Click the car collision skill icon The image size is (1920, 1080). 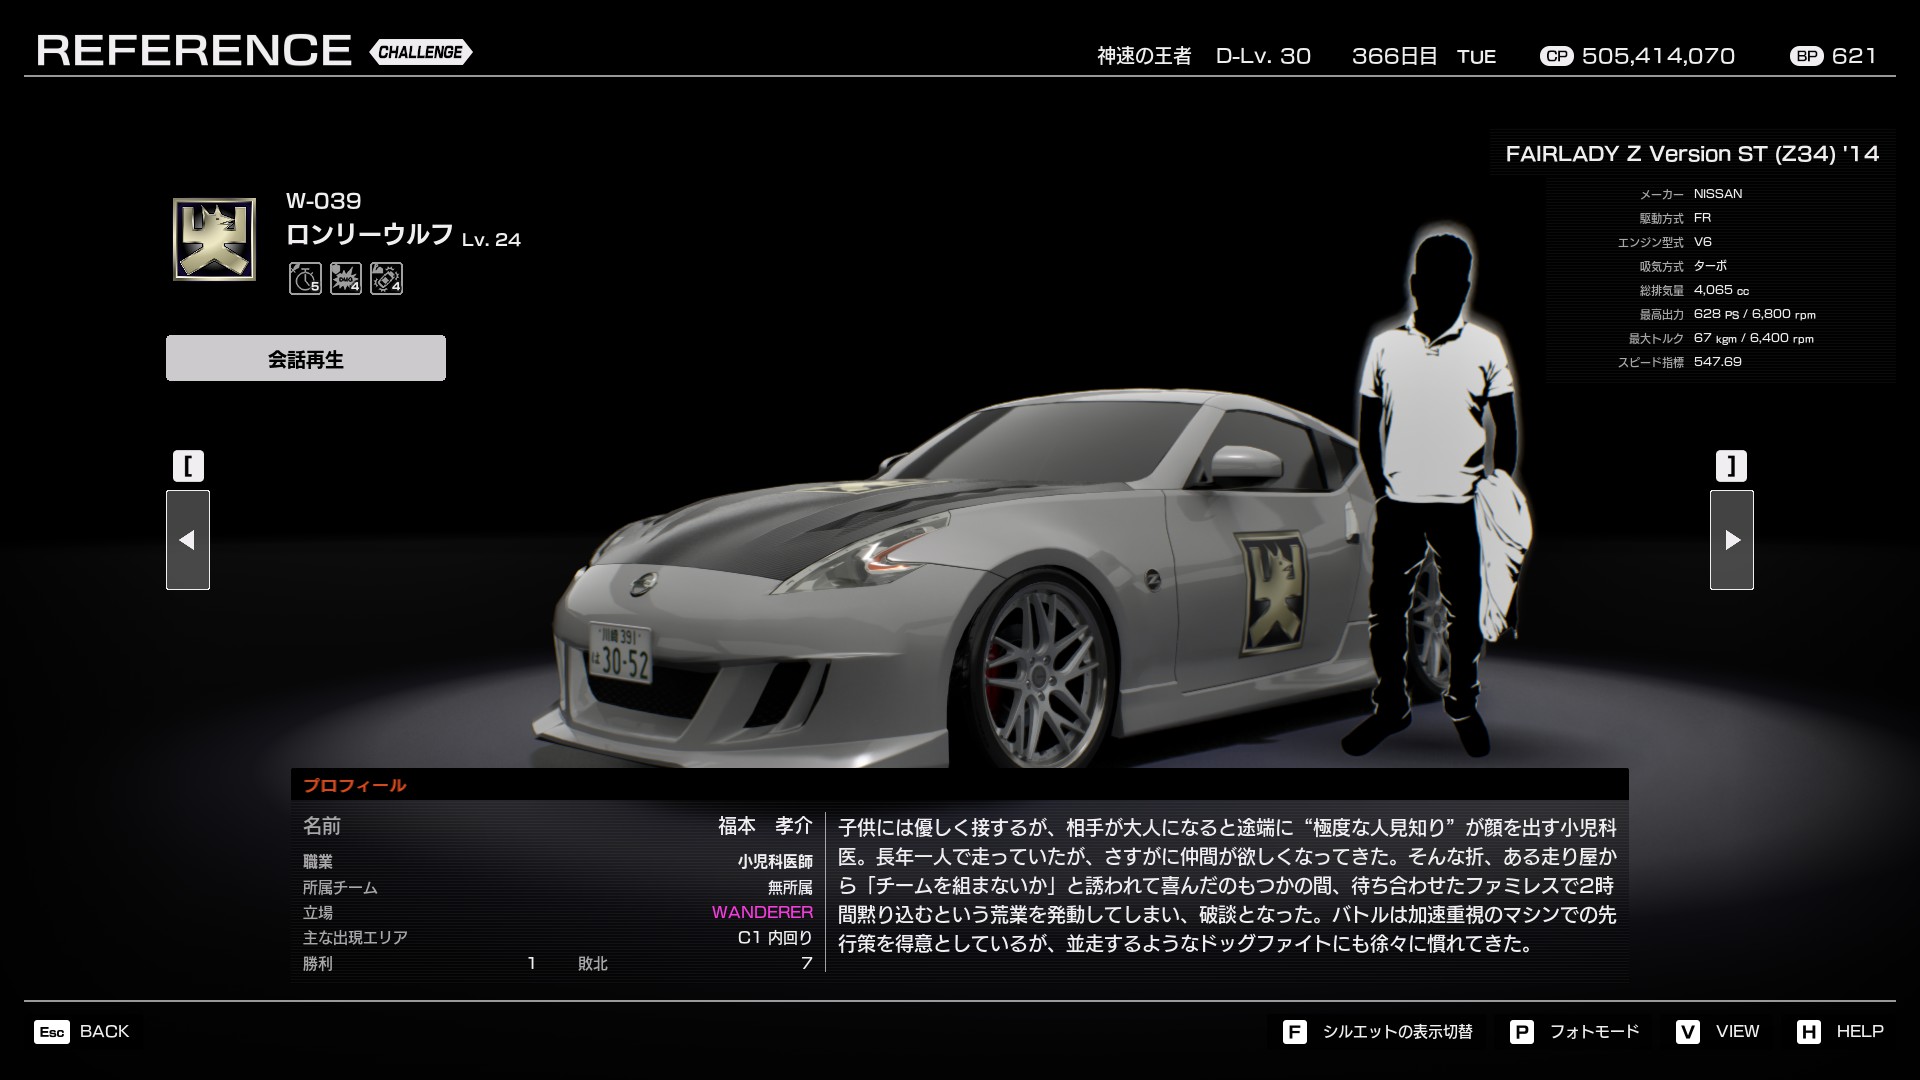pos(386,278)
